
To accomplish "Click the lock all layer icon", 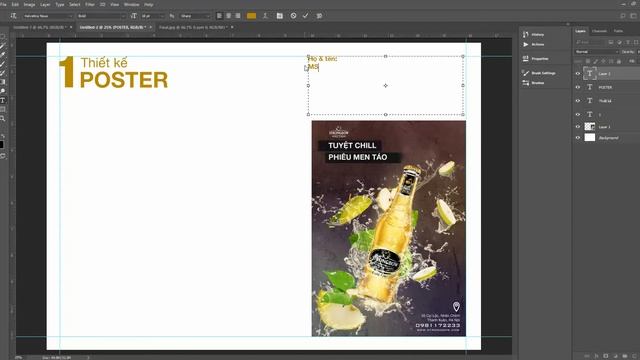I will [x=619, y=62].
